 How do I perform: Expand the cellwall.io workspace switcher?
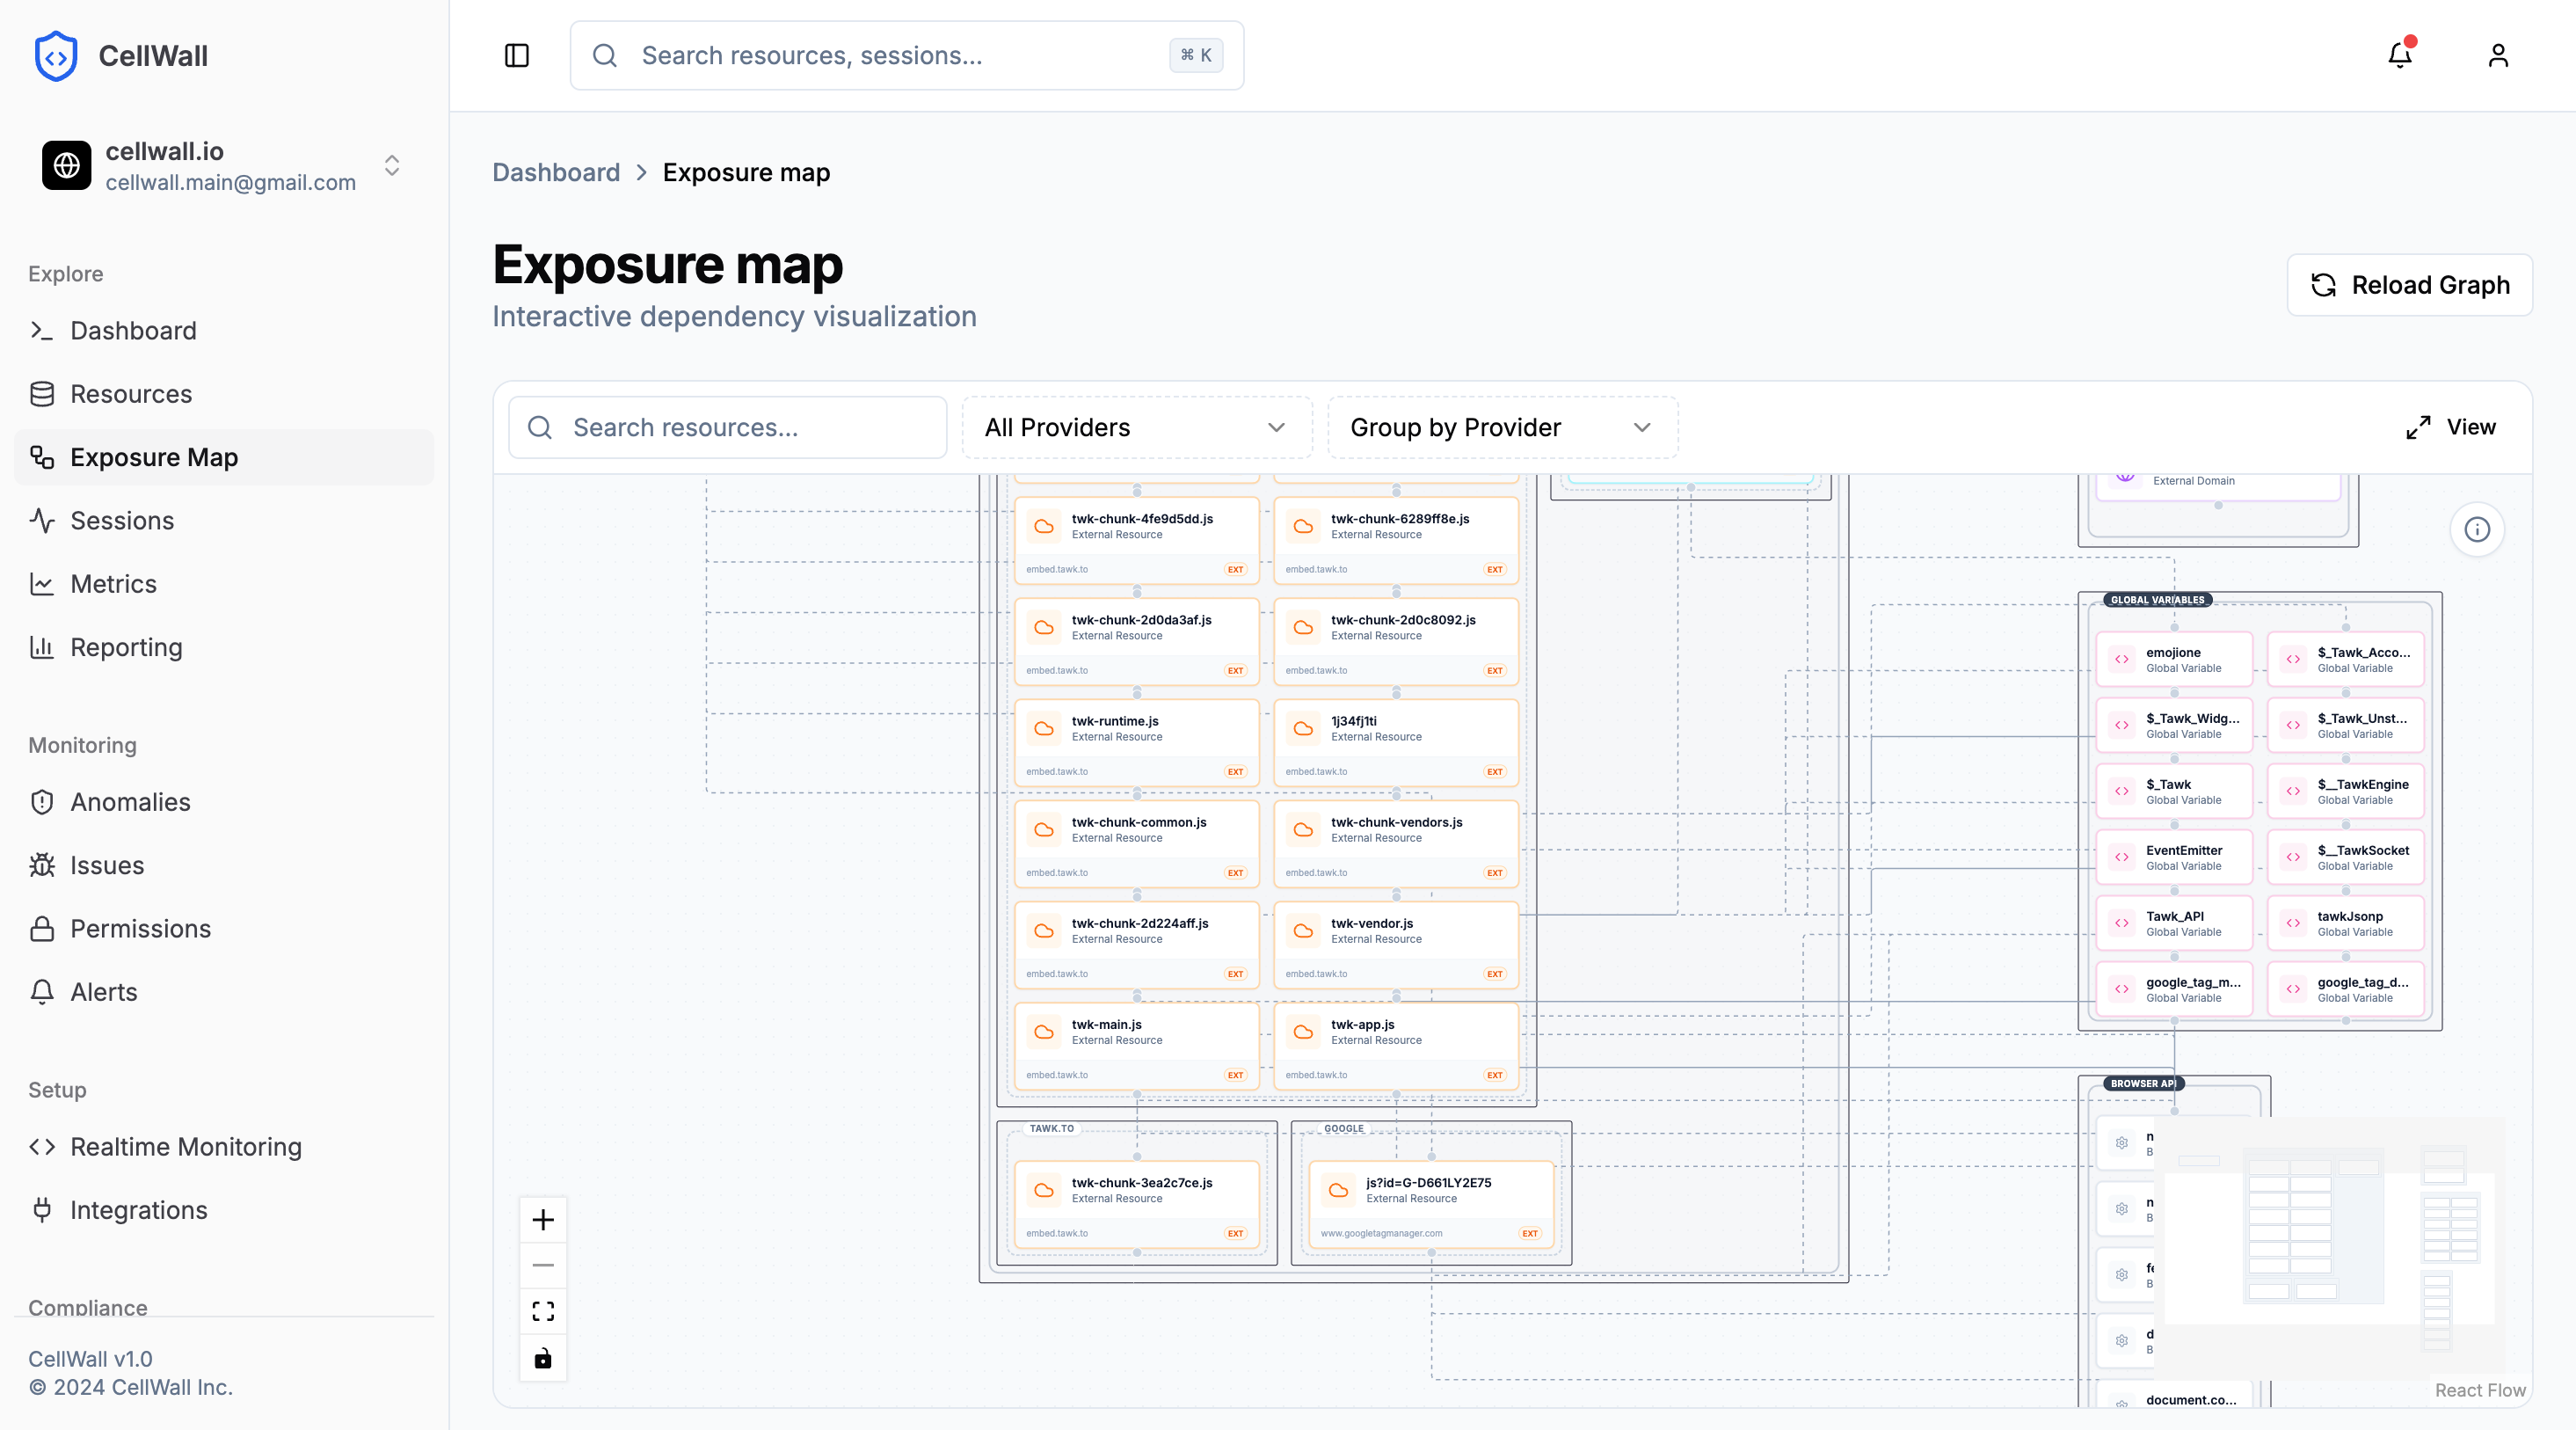[391, 165]
